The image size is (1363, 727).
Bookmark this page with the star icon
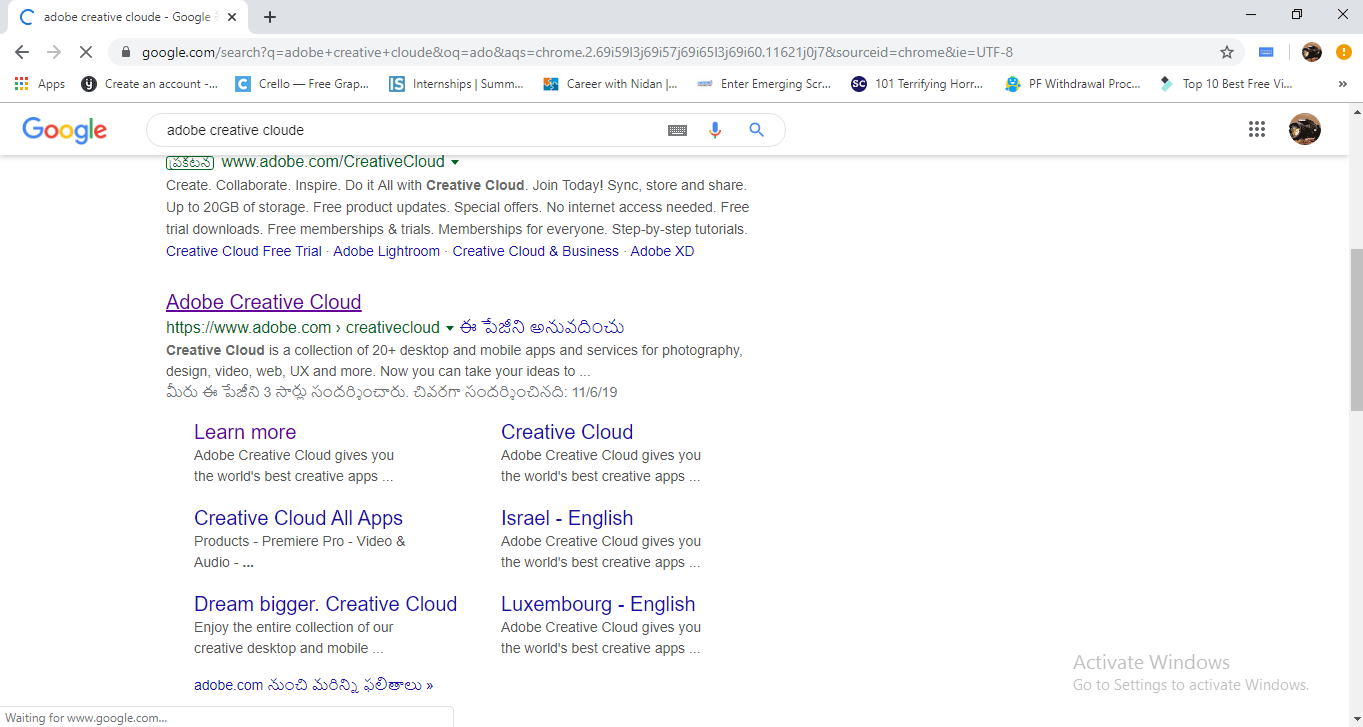(1228, 51)
